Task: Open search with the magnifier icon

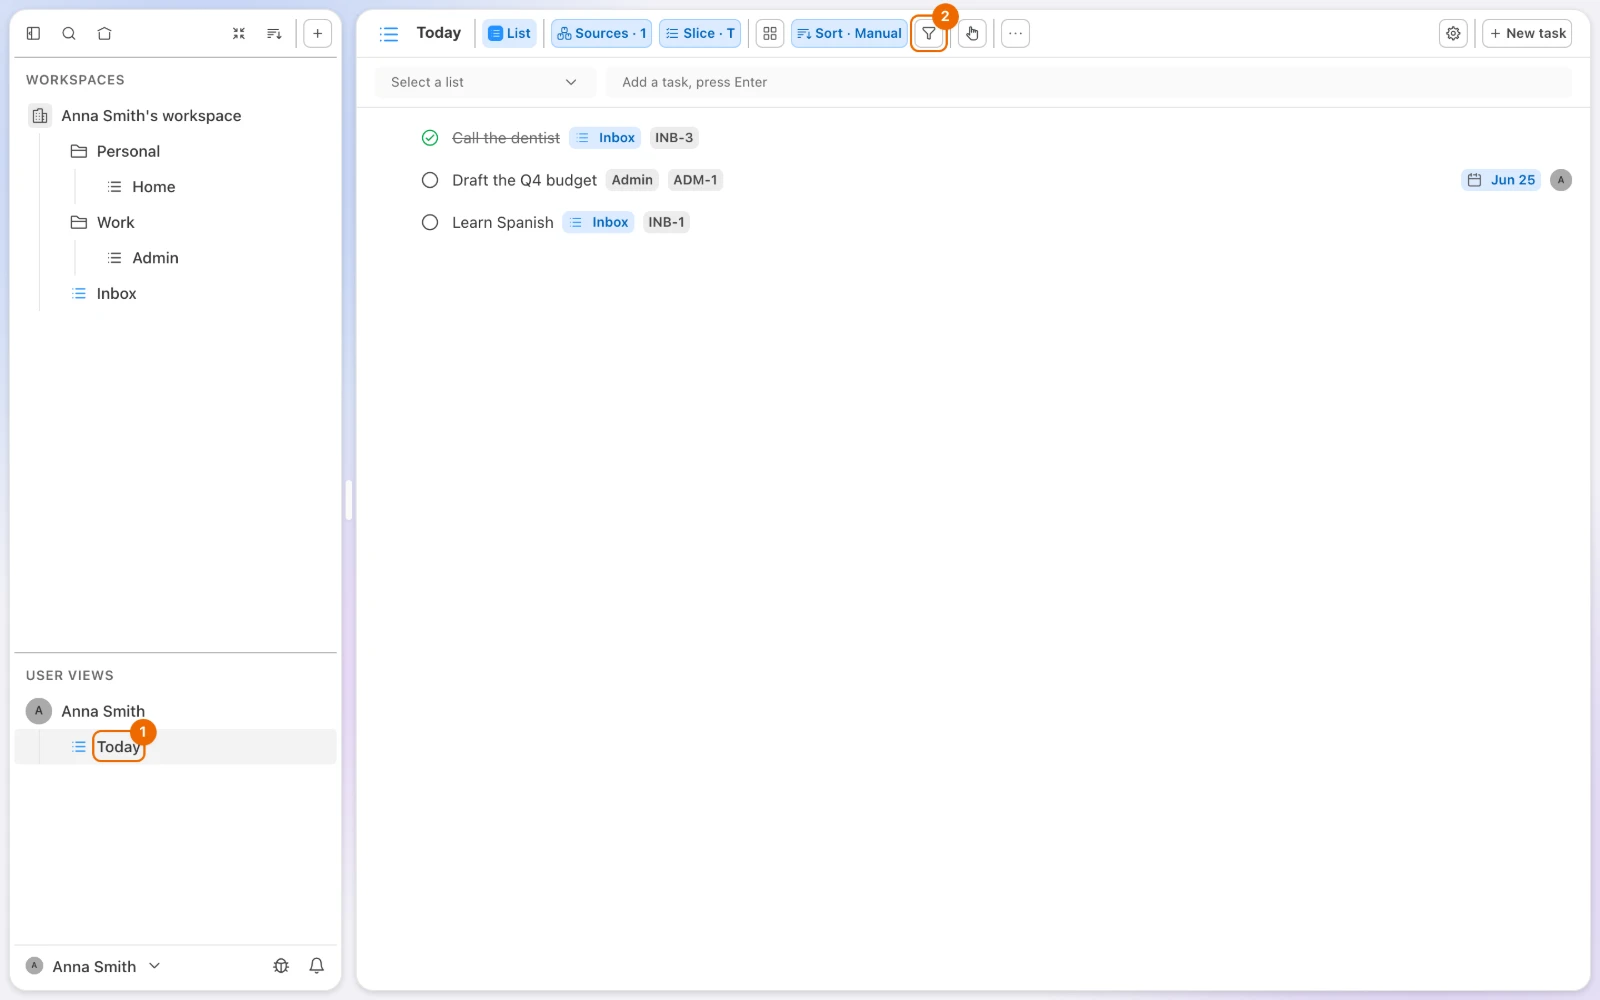Action: 69,33
